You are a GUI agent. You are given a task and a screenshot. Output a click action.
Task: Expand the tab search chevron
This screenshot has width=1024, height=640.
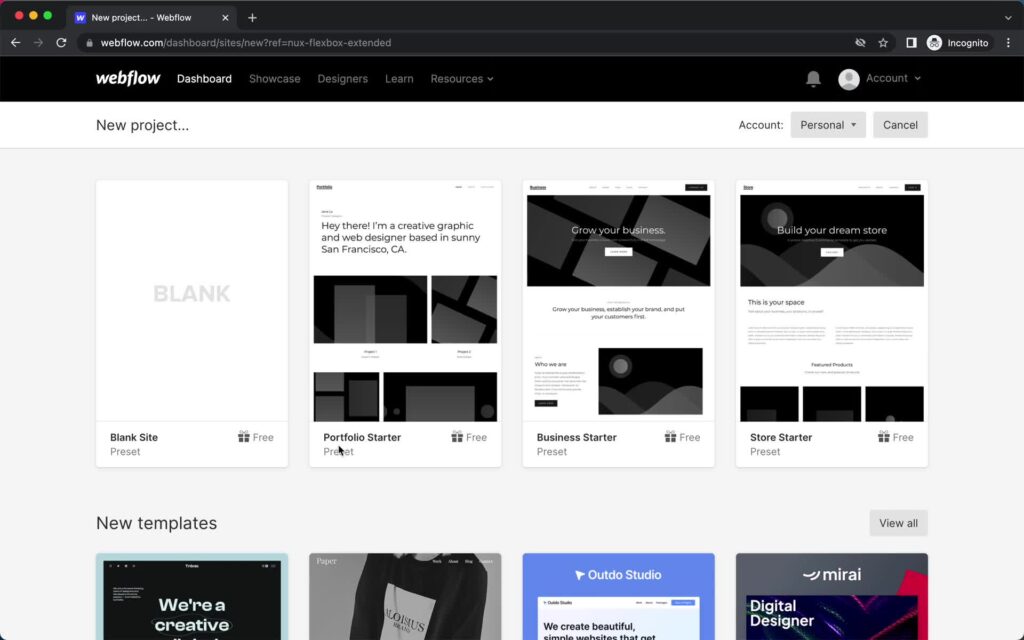point(1008,18)
